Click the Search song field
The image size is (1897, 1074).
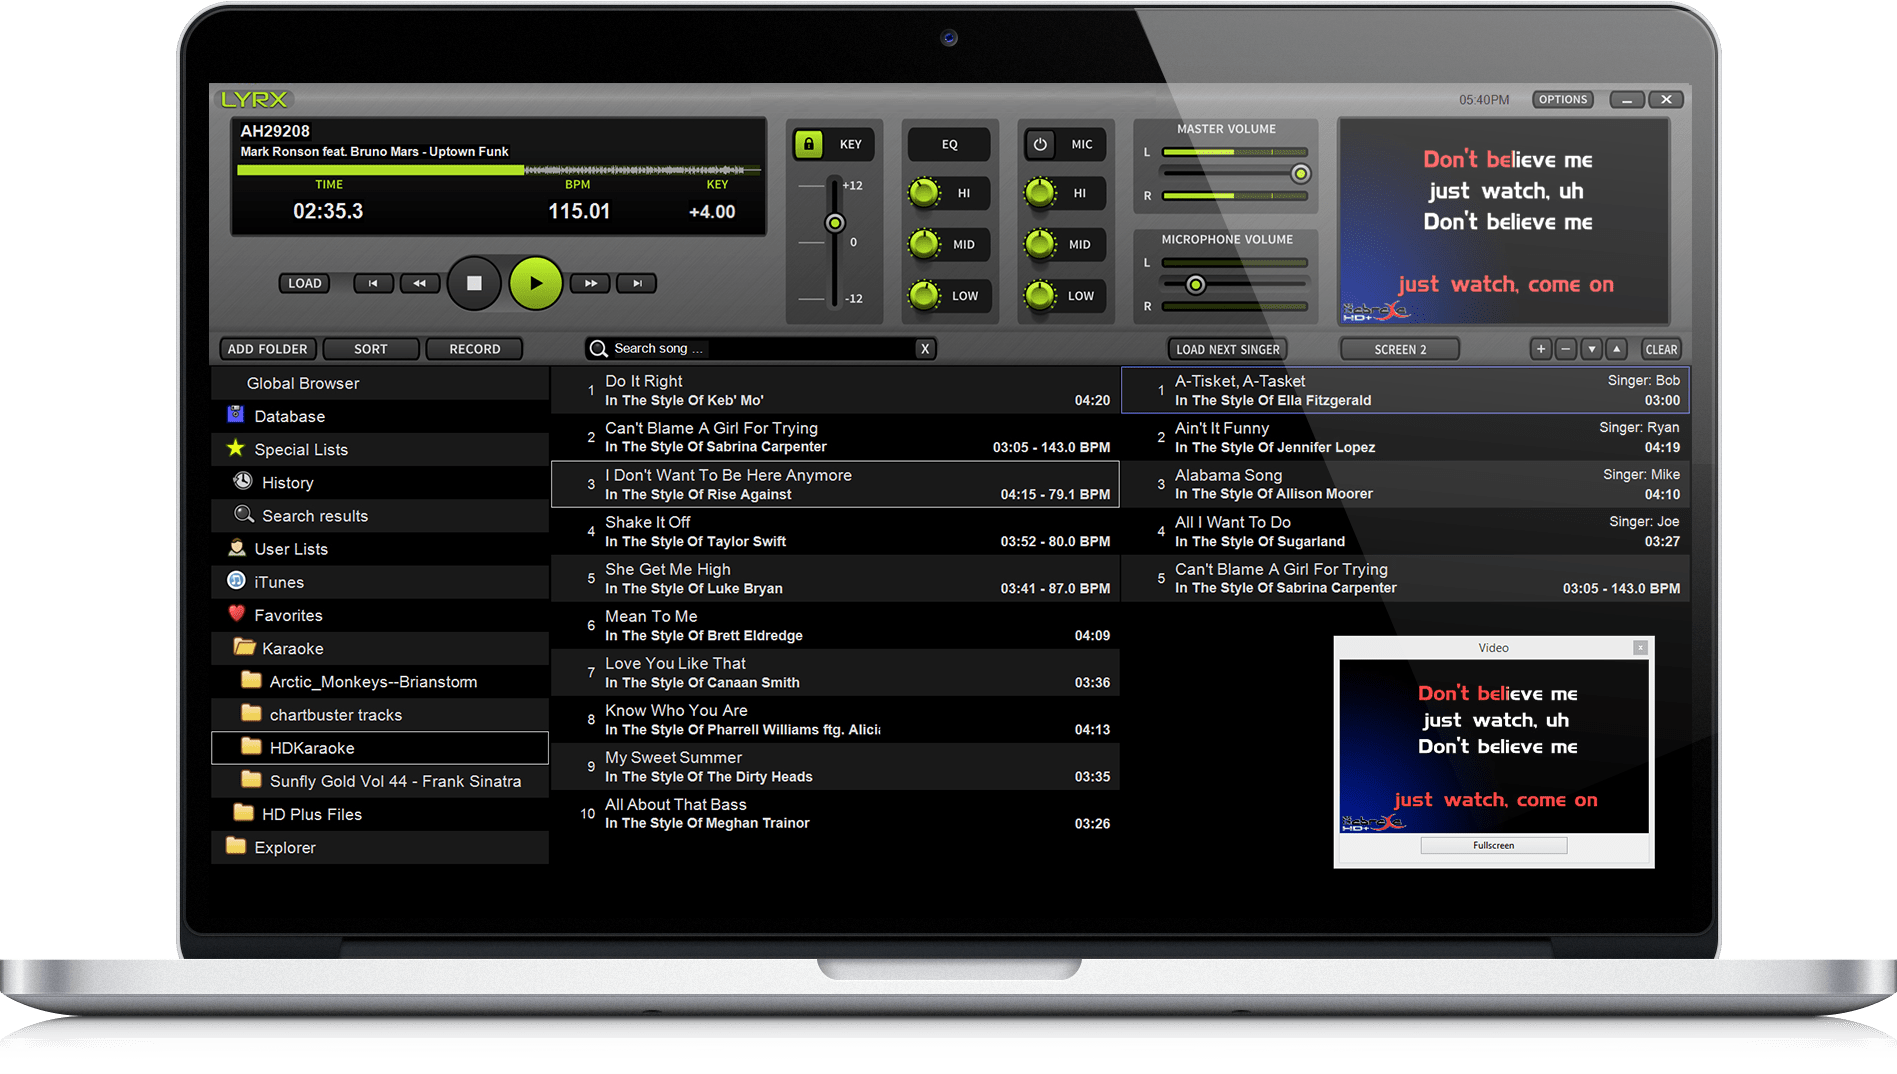click(750, 348)
